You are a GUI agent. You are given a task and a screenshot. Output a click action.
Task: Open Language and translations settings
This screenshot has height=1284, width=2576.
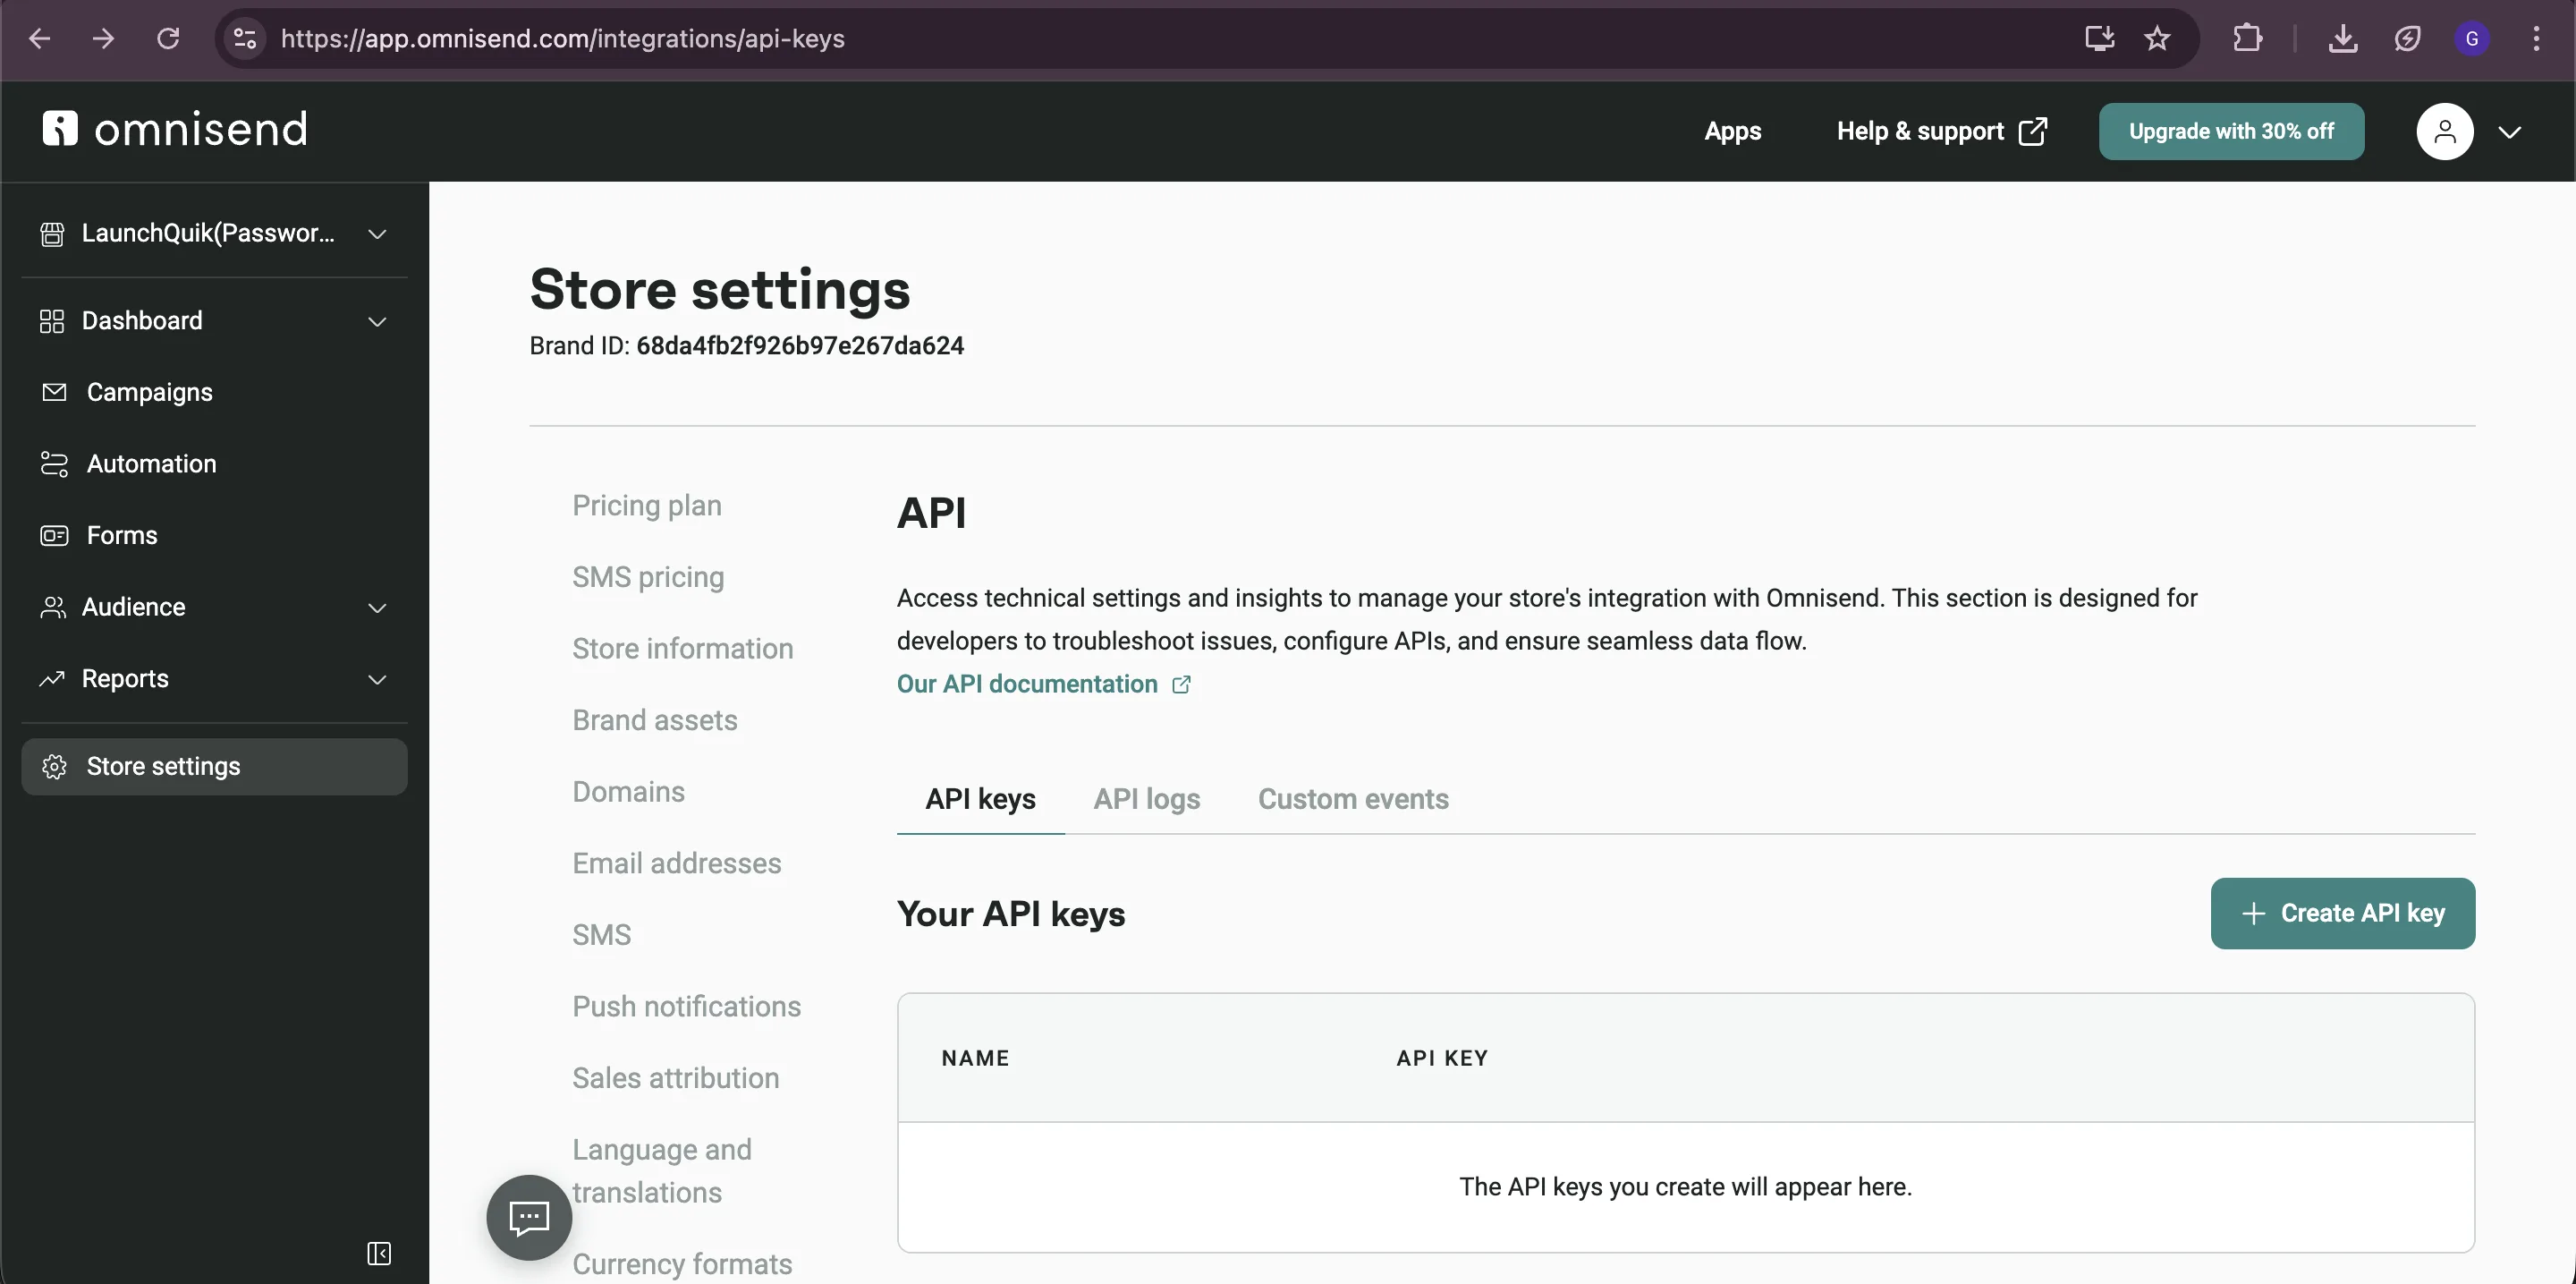pyautogui.click(x=662, y=1171)
